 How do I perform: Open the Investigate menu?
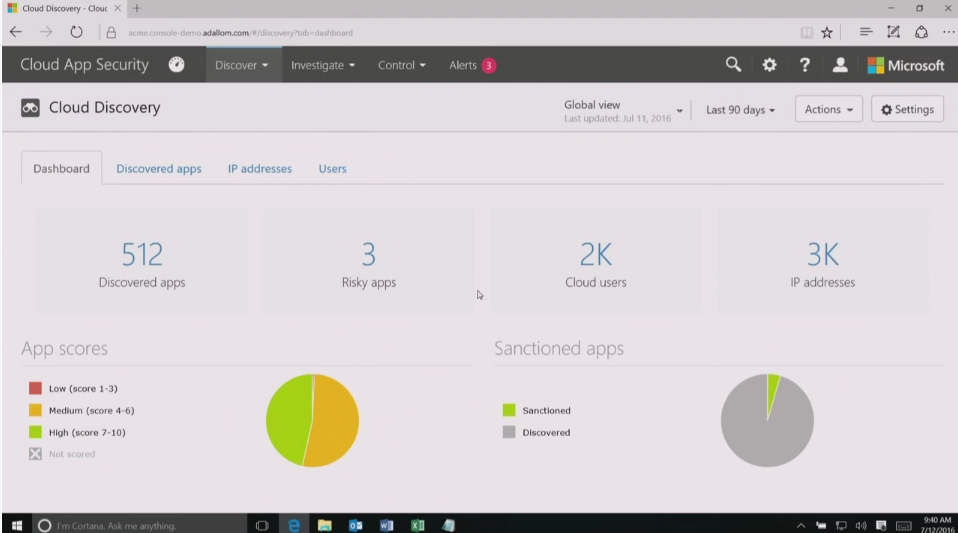tap(323, 66)
